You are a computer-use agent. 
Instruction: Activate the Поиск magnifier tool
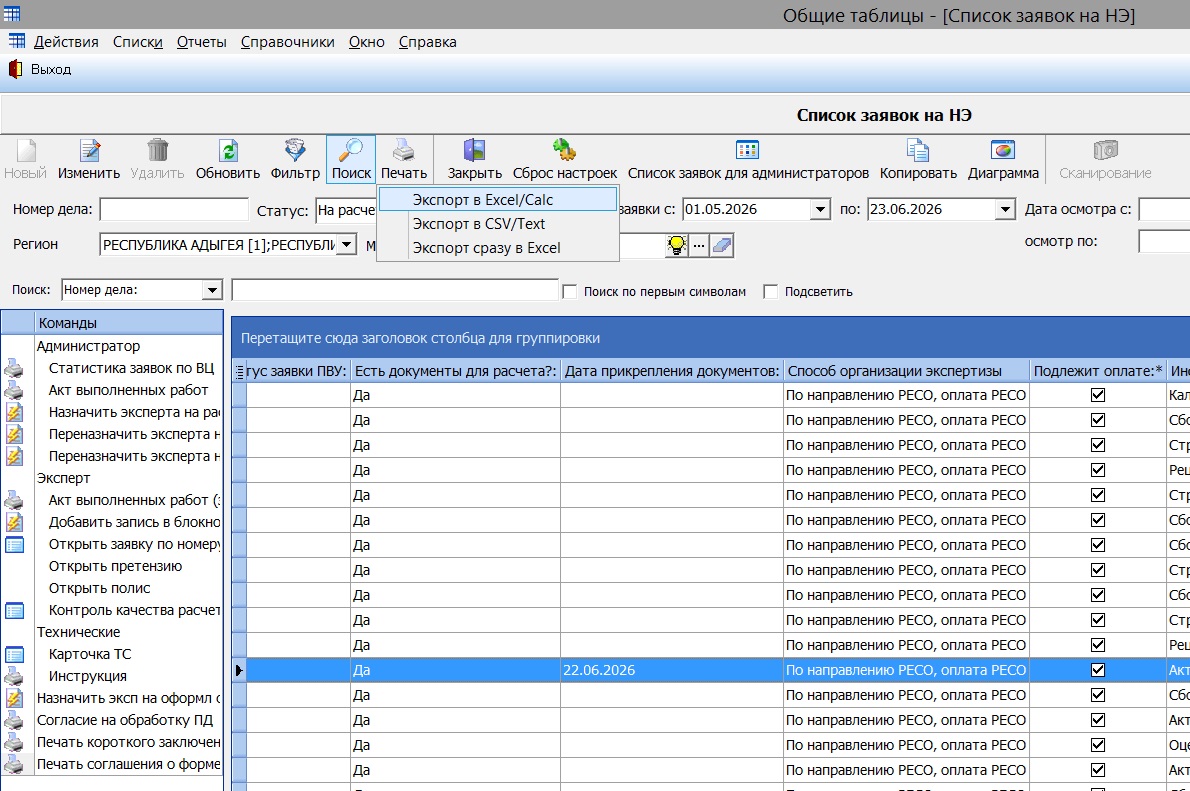351,159
